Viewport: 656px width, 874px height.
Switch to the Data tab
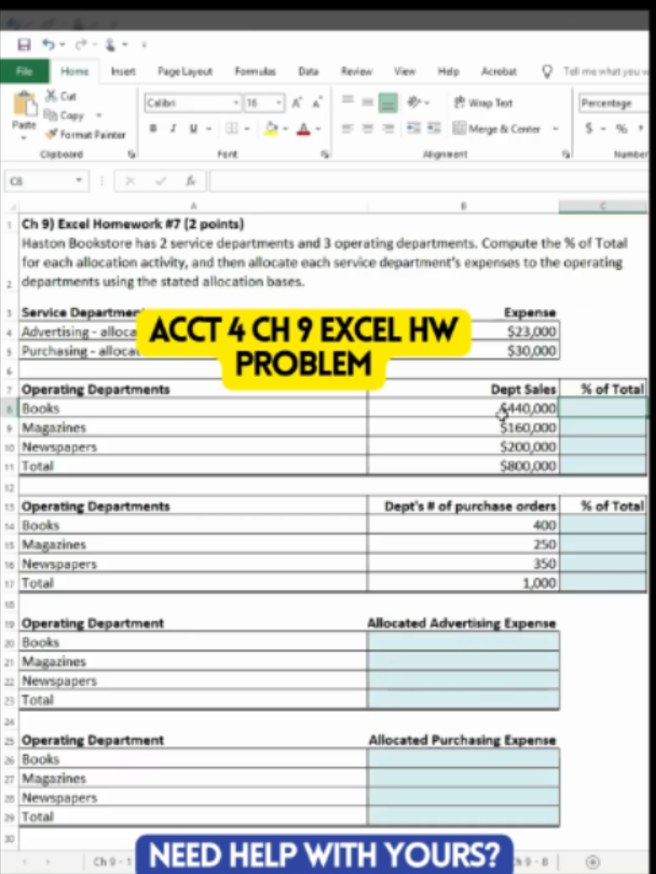(x=308, y=71)
